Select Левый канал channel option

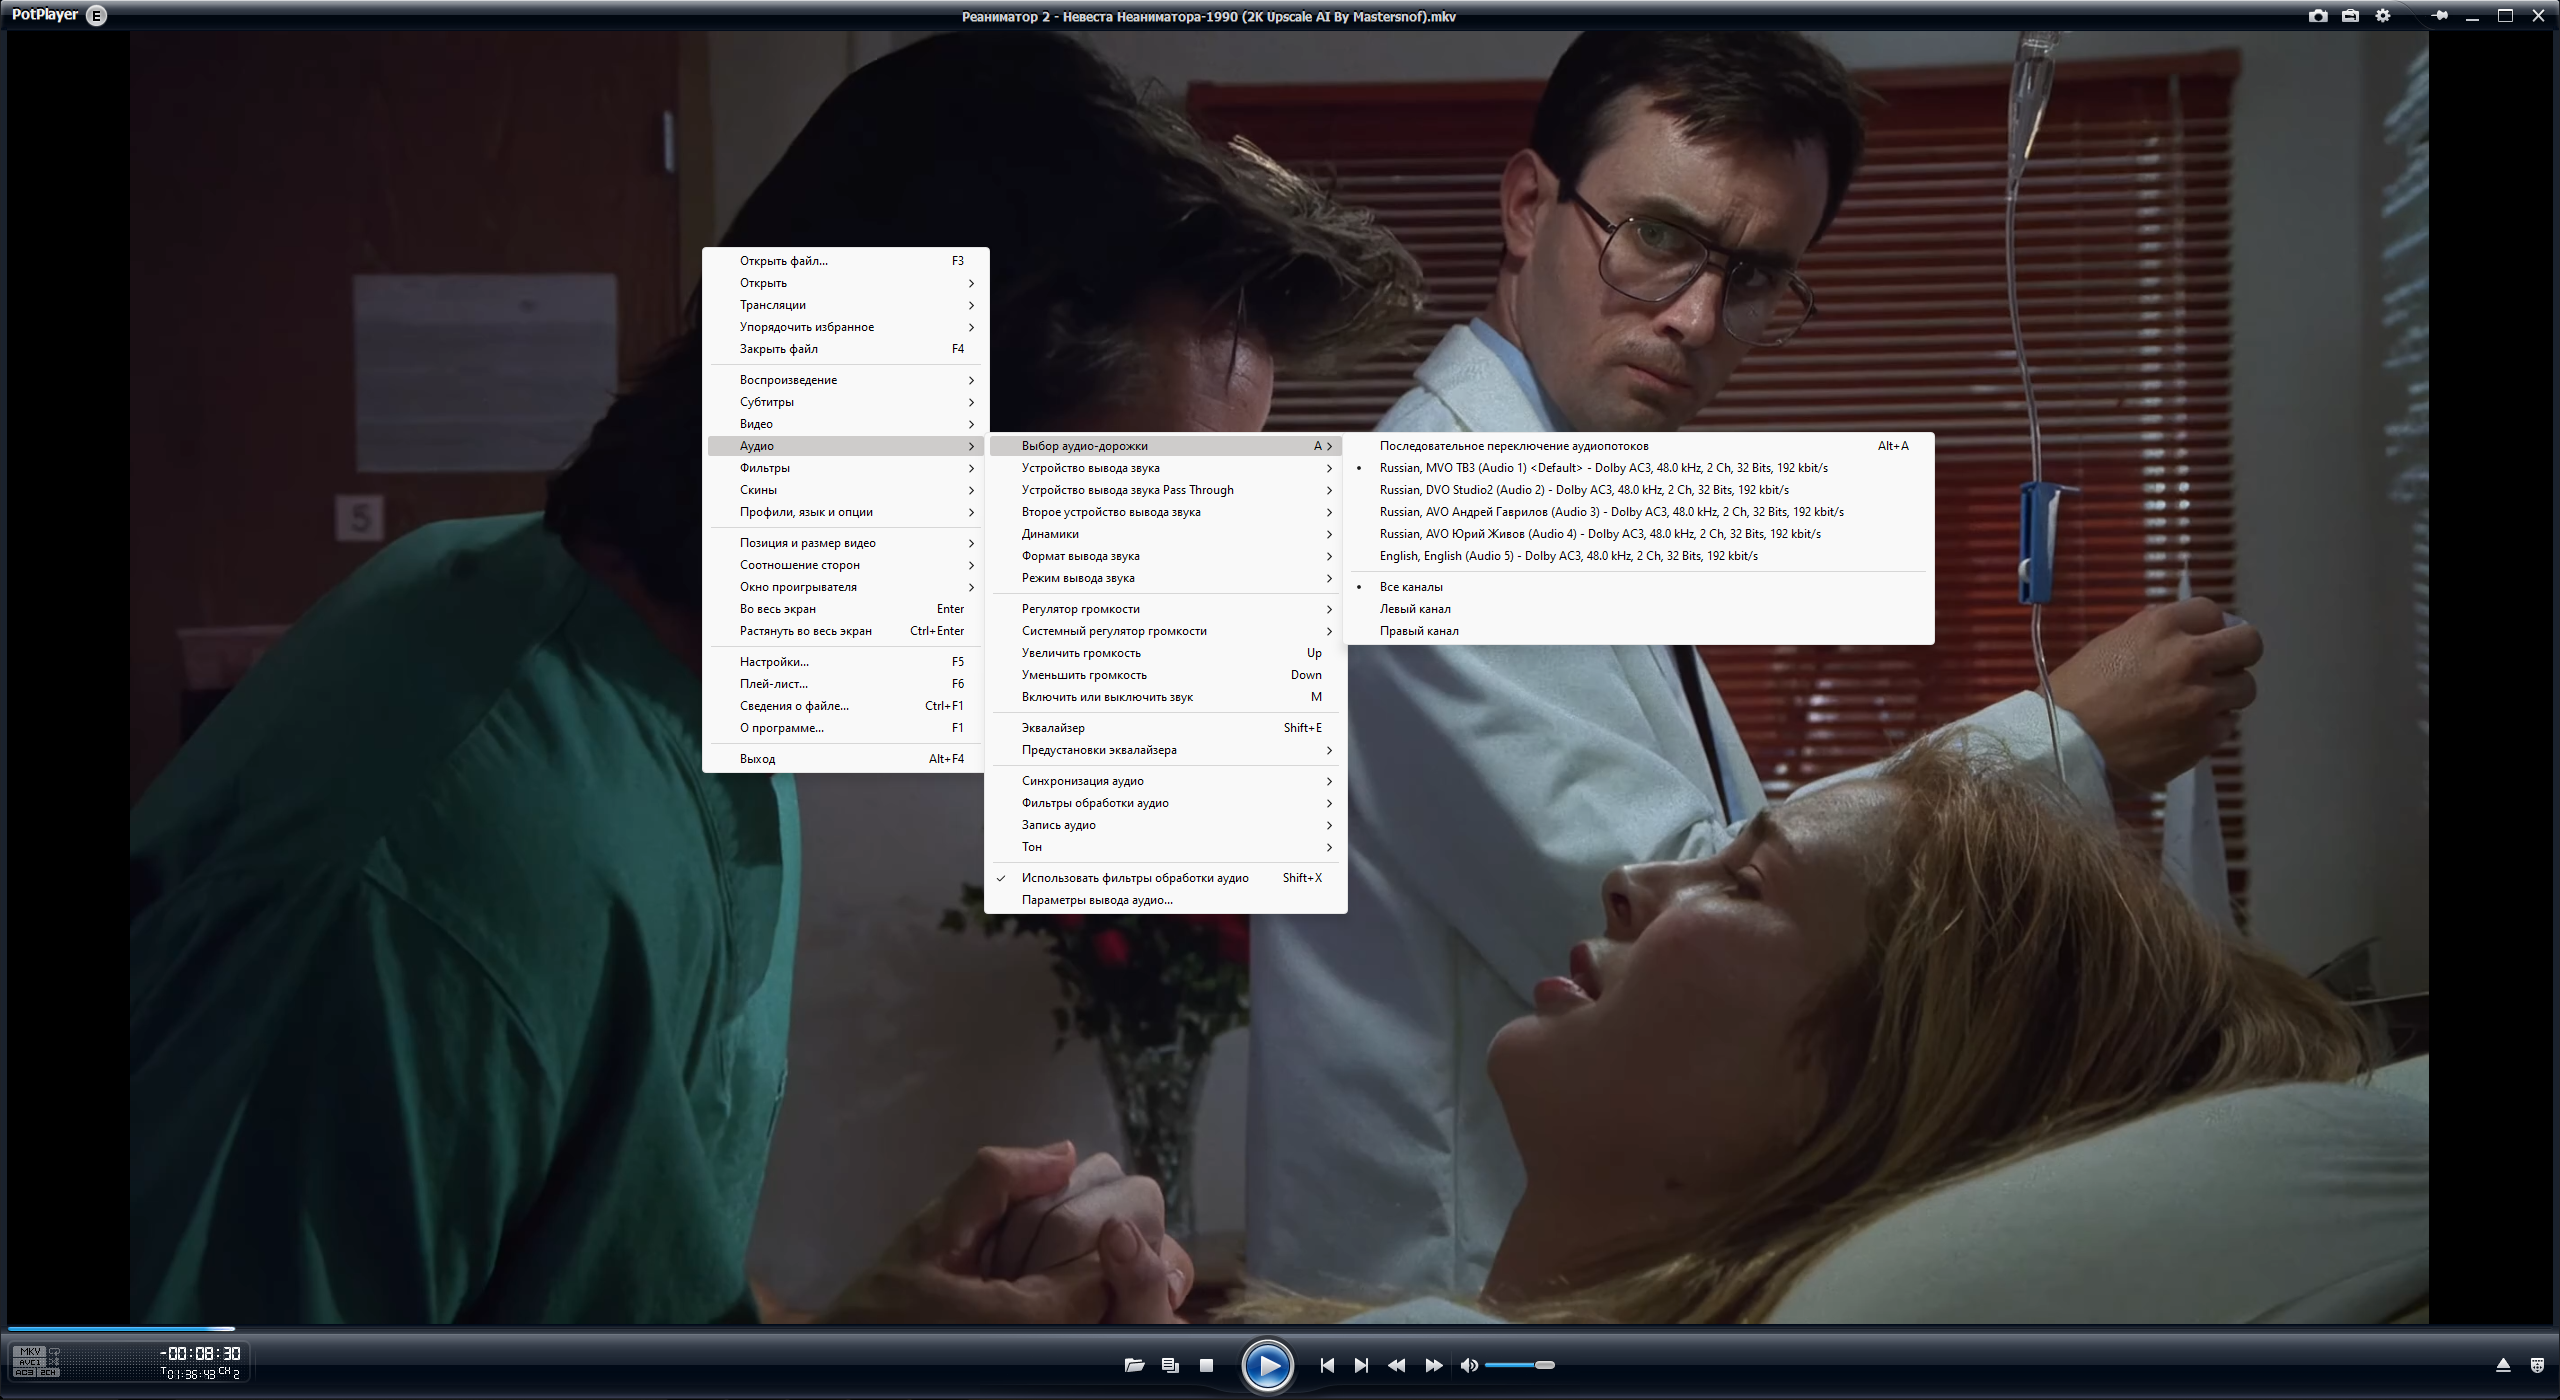click(1415, 609)
